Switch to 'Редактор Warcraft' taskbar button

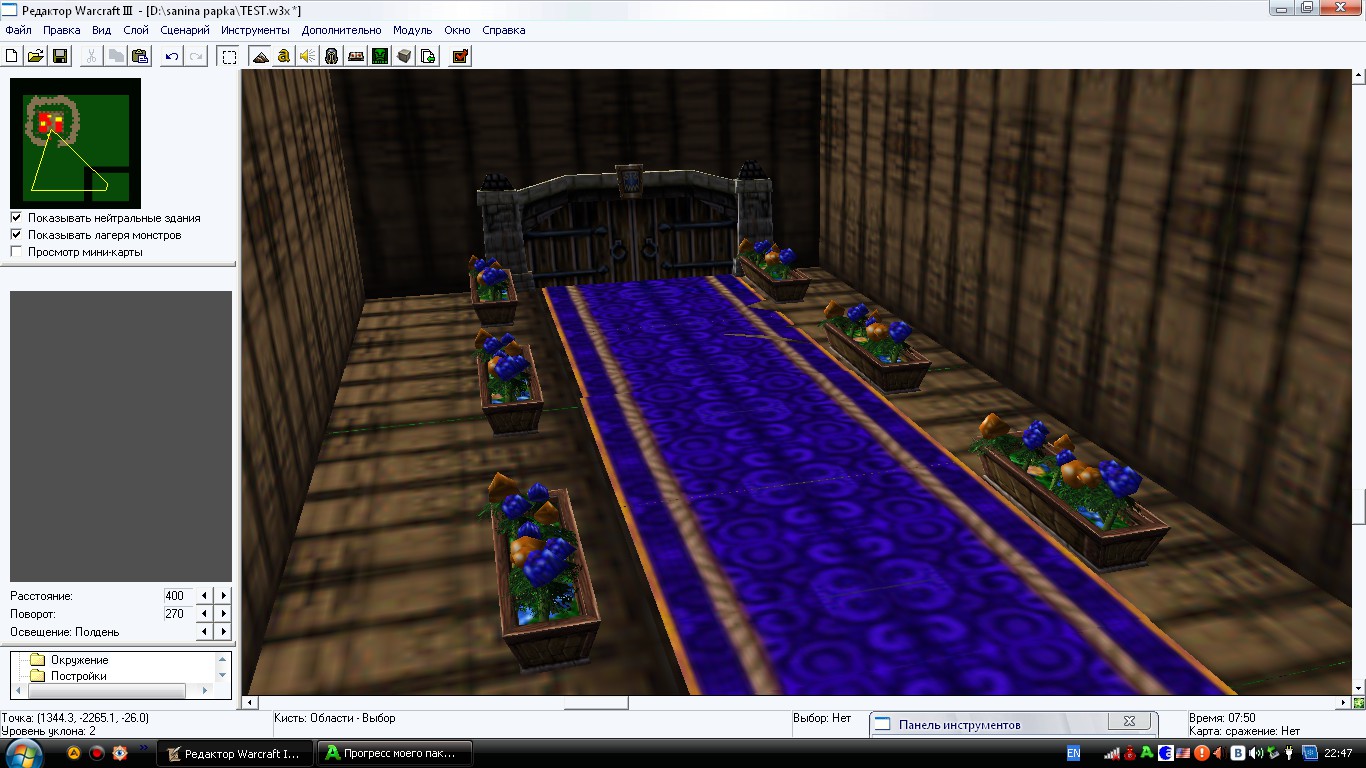pyautogui.click(x=233, y=753)
